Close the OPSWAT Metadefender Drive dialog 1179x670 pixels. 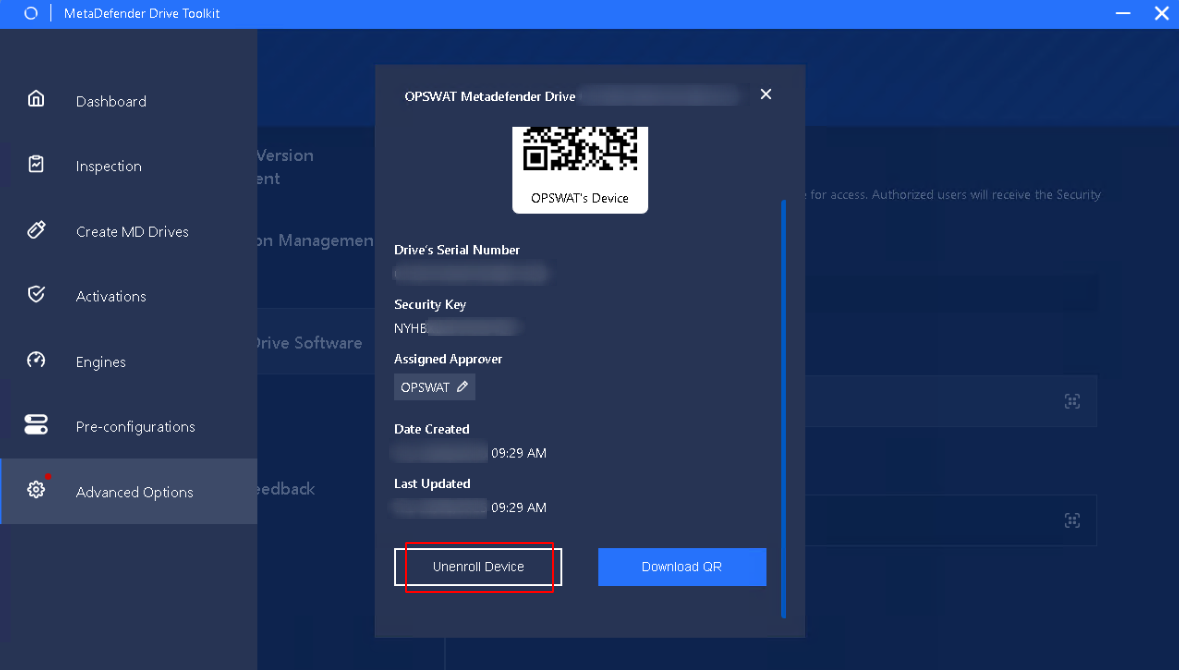coord(765,94)
